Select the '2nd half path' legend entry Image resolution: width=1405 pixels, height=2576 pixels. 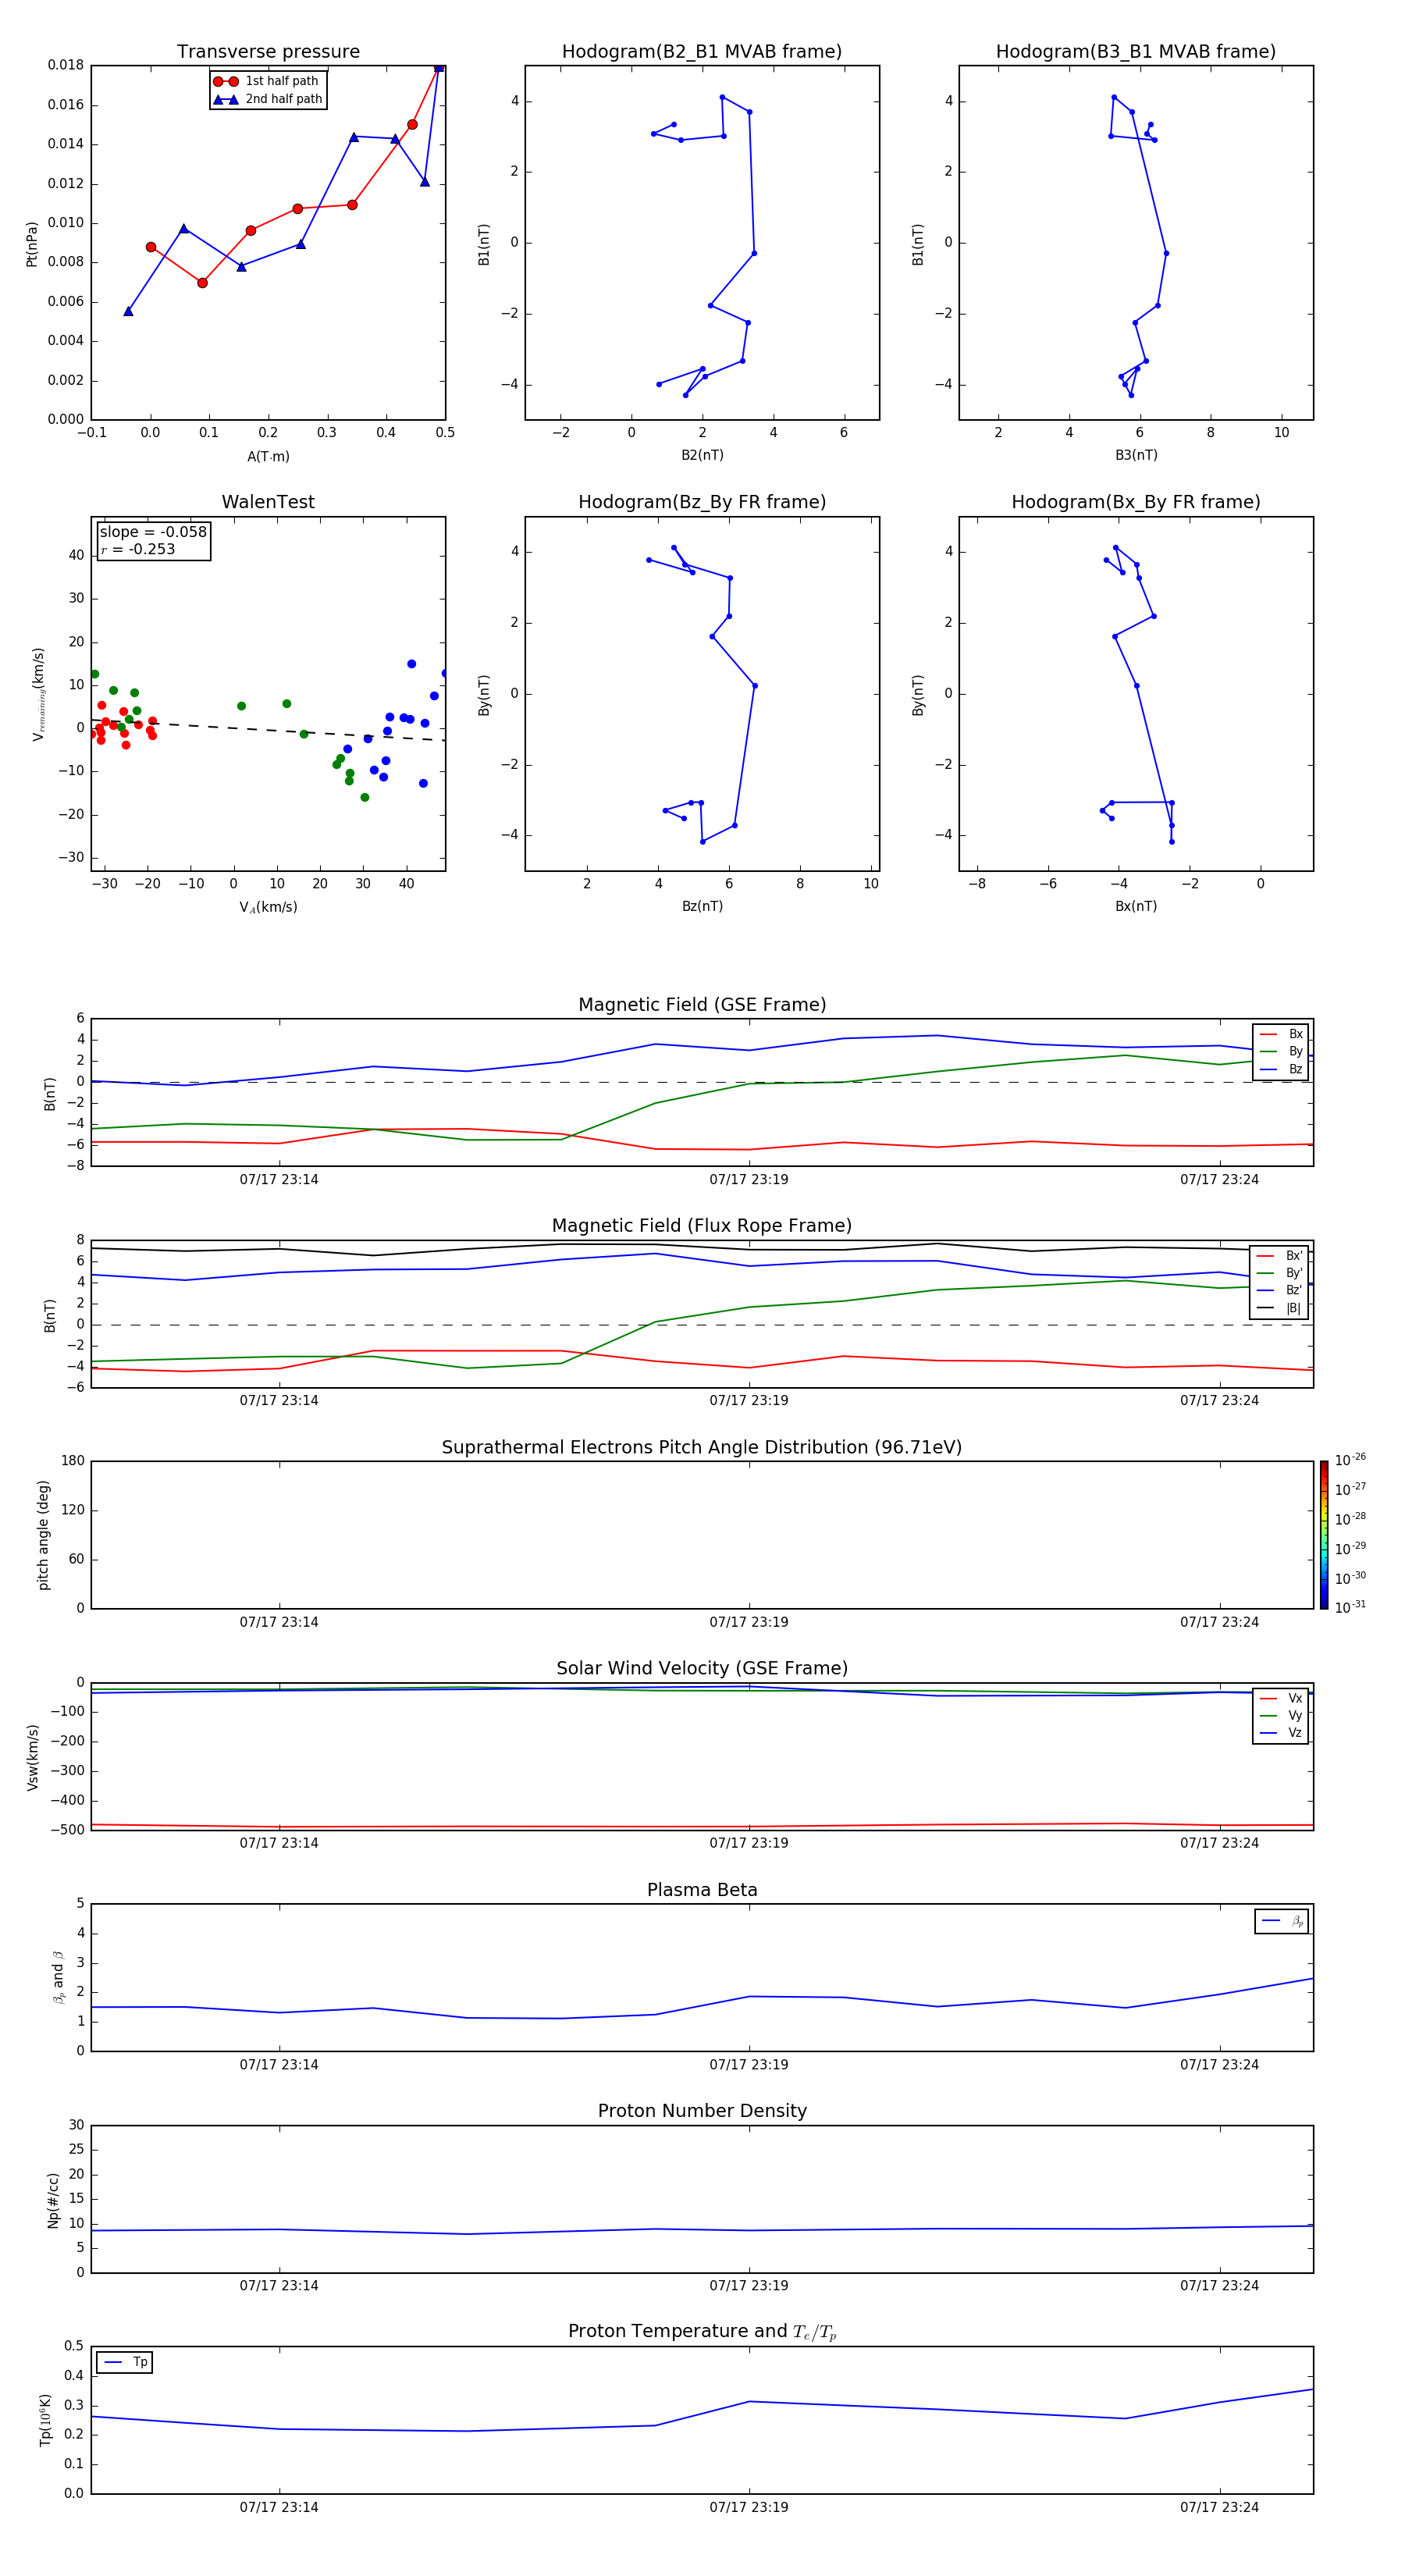pos(267,99)
